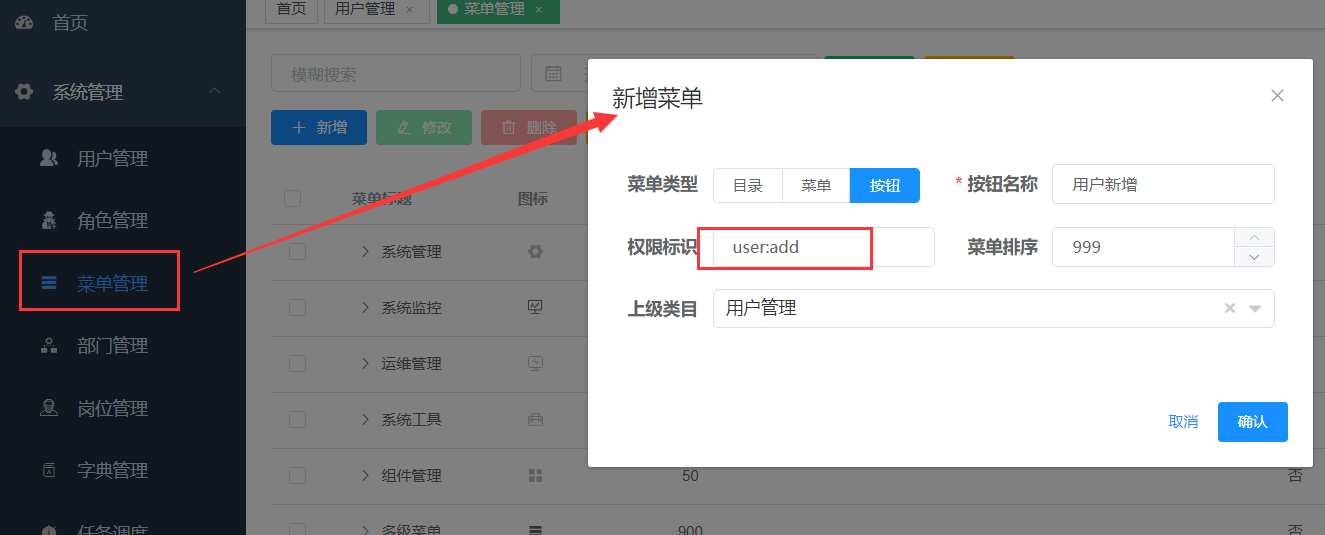Expand the 系统监控 table row

pyautogui.click(x=365, y=308)
